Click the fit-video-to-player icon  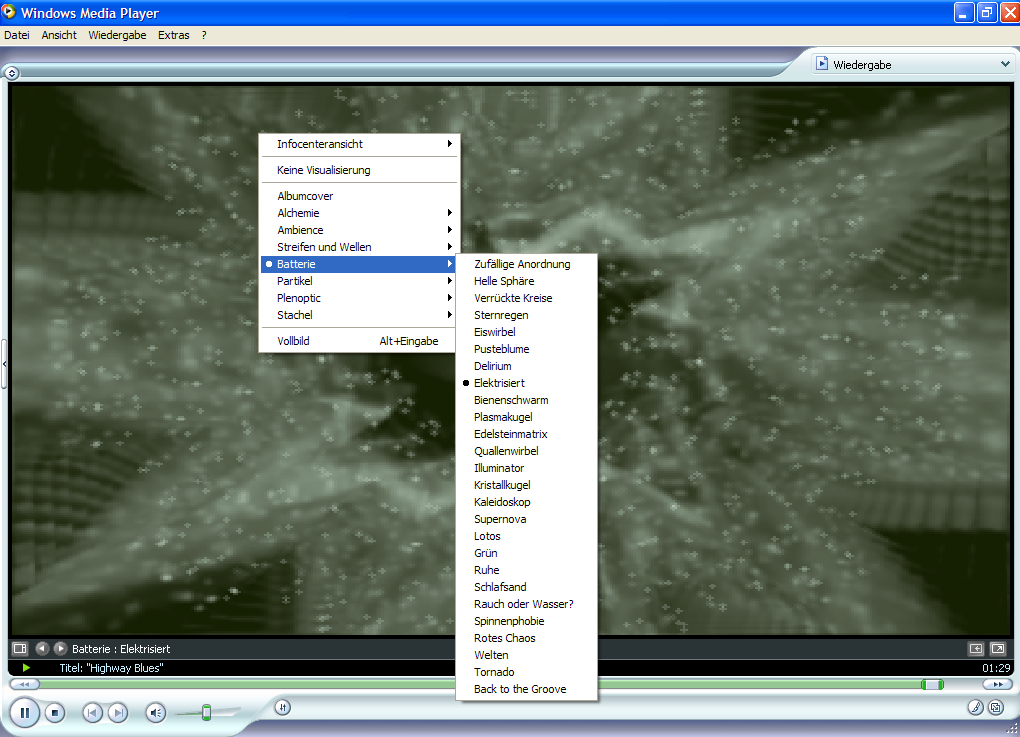pos(976,649)
